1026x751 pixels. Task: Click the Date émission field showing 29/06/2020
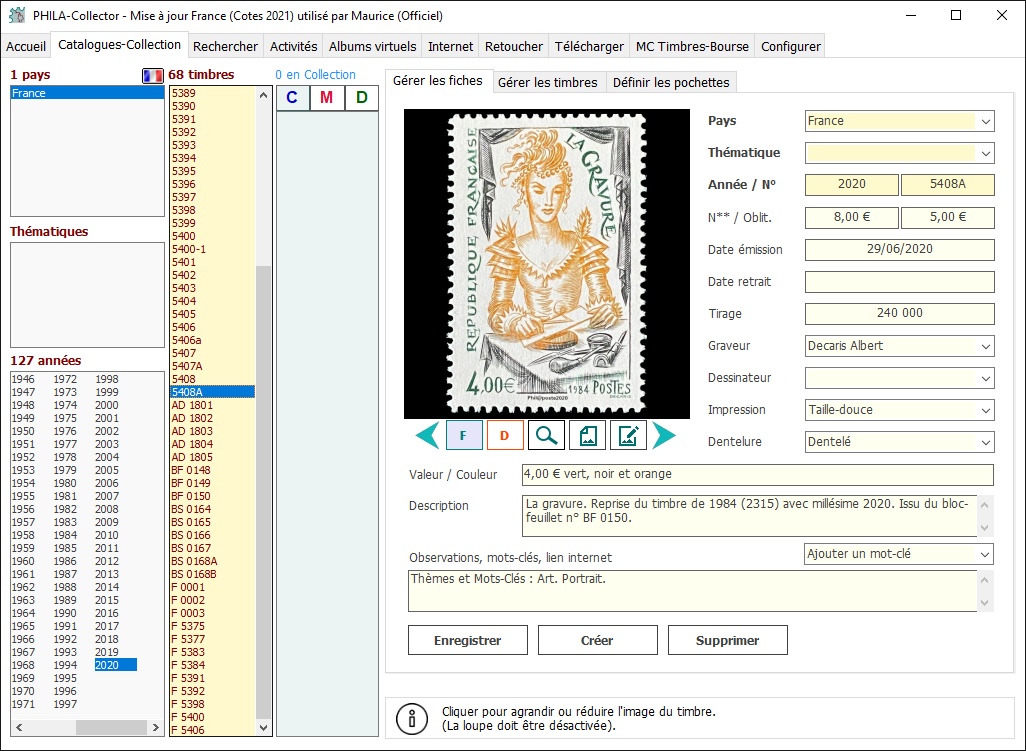tap(900, 250)
